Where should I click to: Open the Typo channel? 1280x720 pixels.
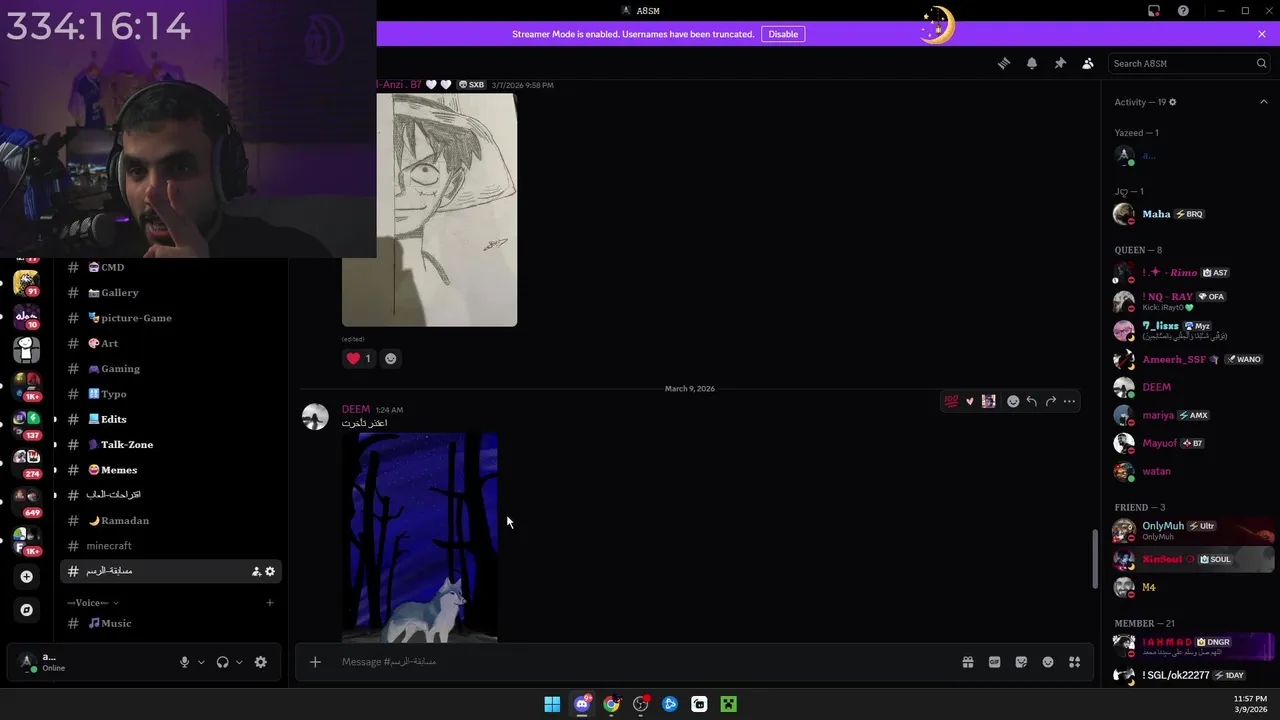click(170, 394)
